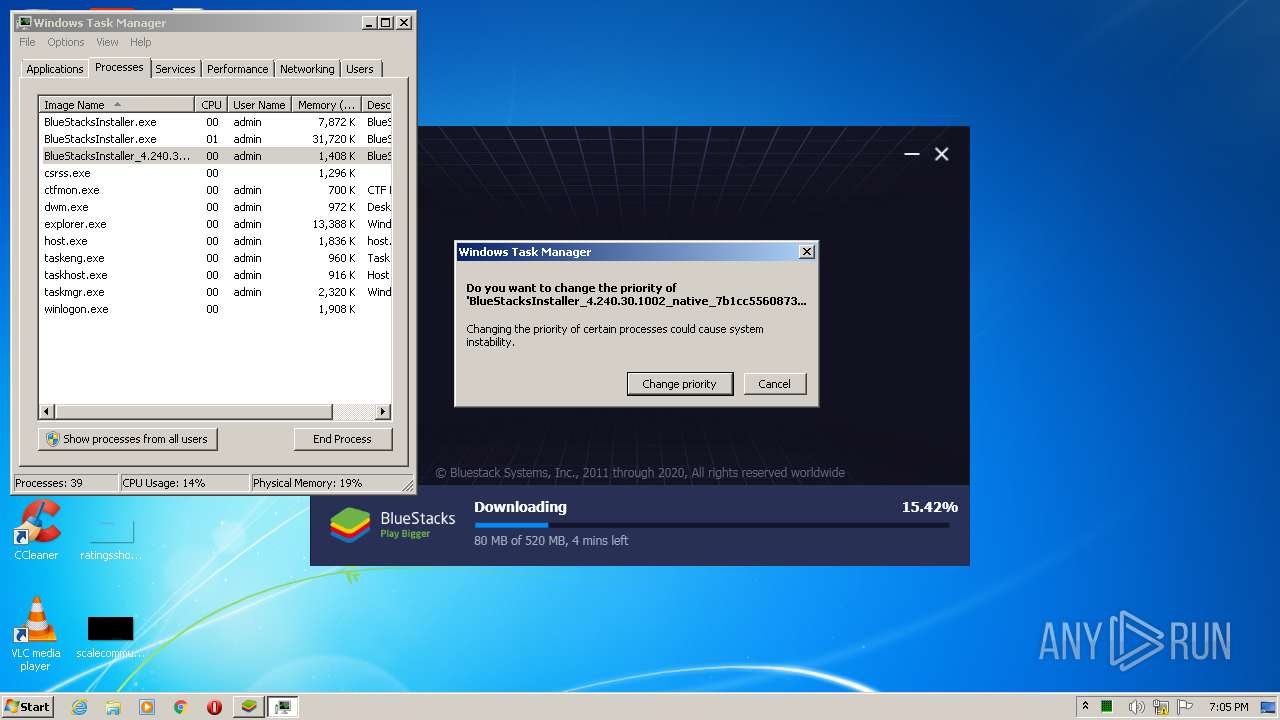Image resolution: width=1280 pixels, height=720 pixels.
Task: Minimize the BlueStacks installer window
Action: tap(911, 154)
